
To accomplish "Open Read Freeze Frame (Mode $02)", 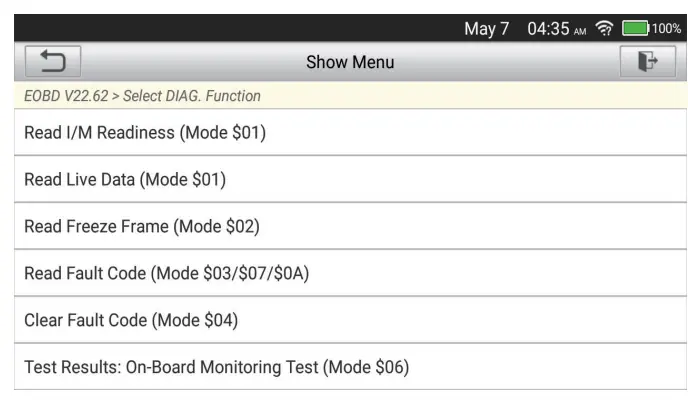I will tap(142, 226).
